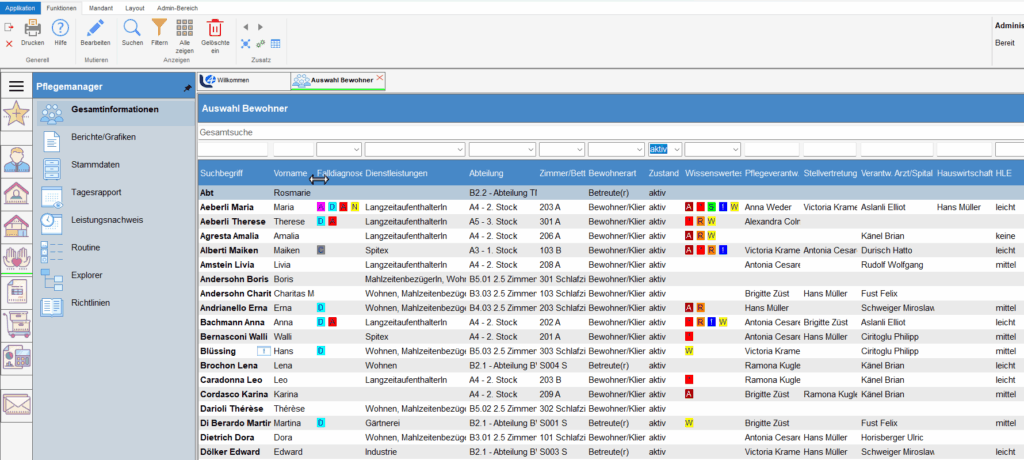Viewport: 1024px width, 460px height.
Task: Click the Alle zeigen grid icon
Action: (x=185, y=29)
